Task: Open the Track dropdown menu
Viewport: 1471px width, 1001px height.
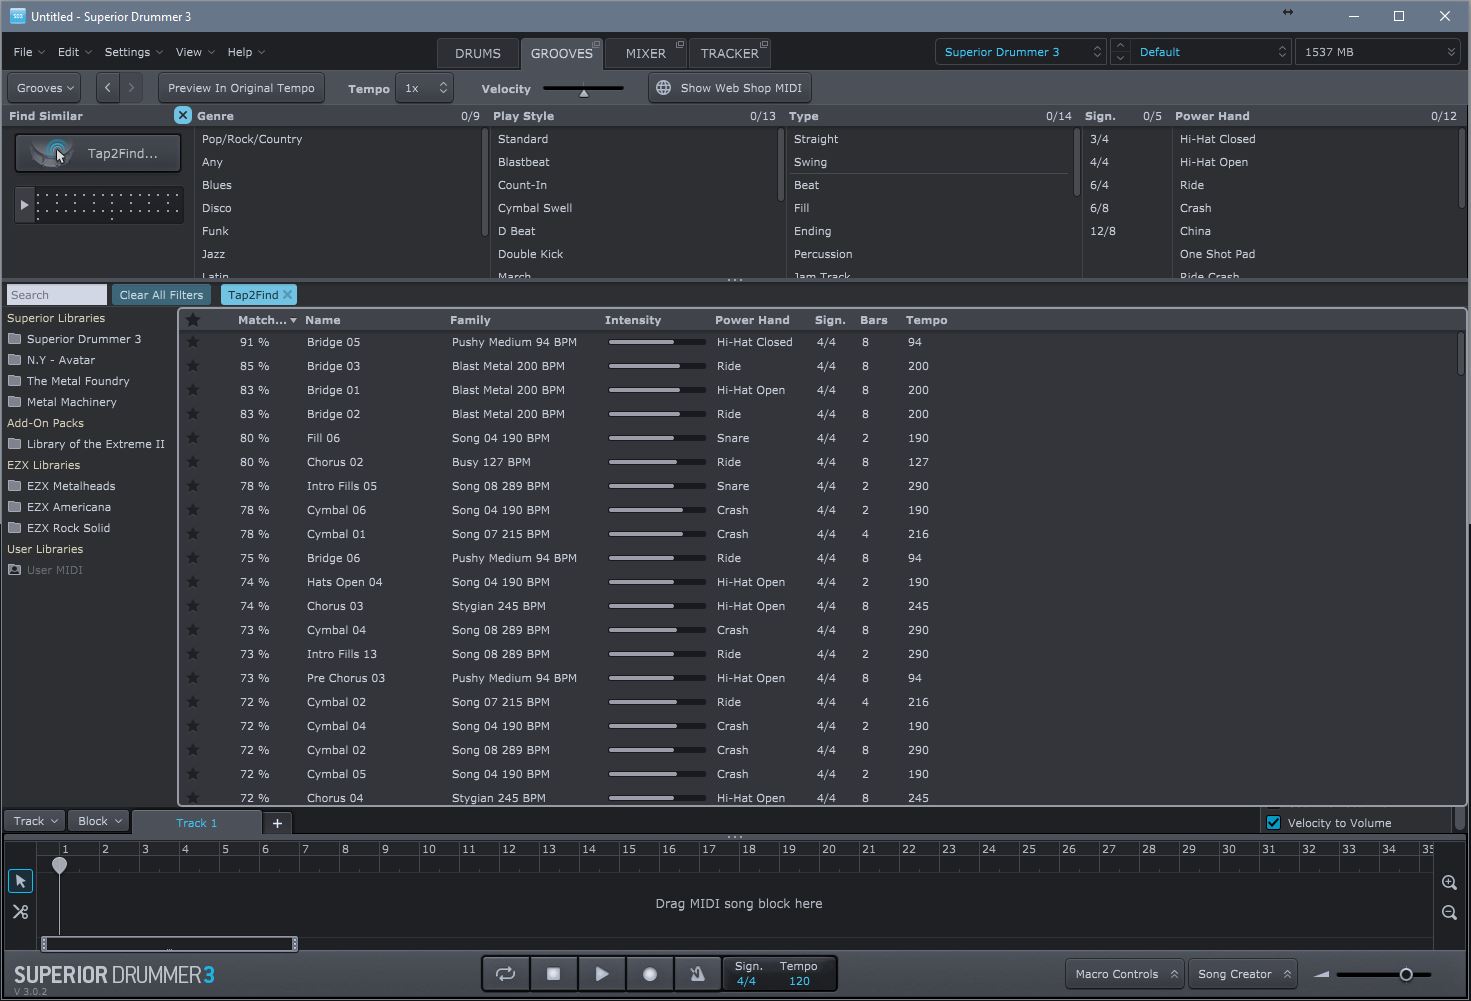Action: coord(35,821)
